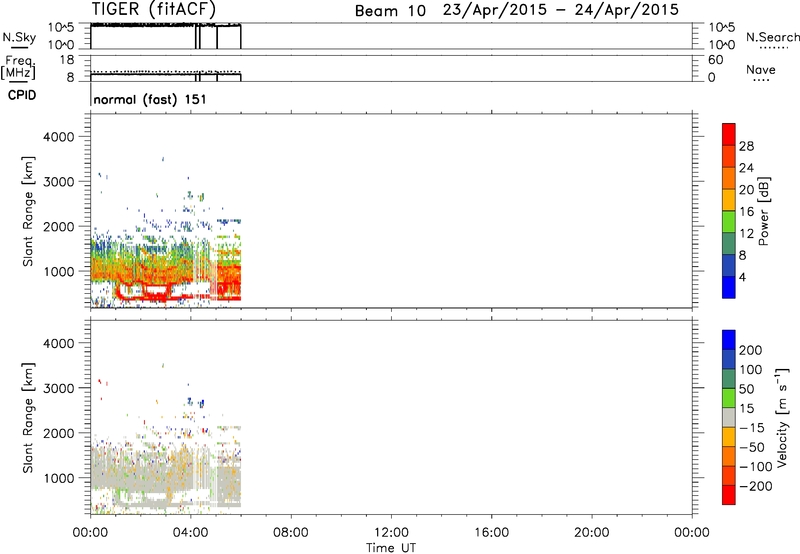
Task: Click the 'TIGER (fitACF)' title text
Action: click(x=154, y=9)
